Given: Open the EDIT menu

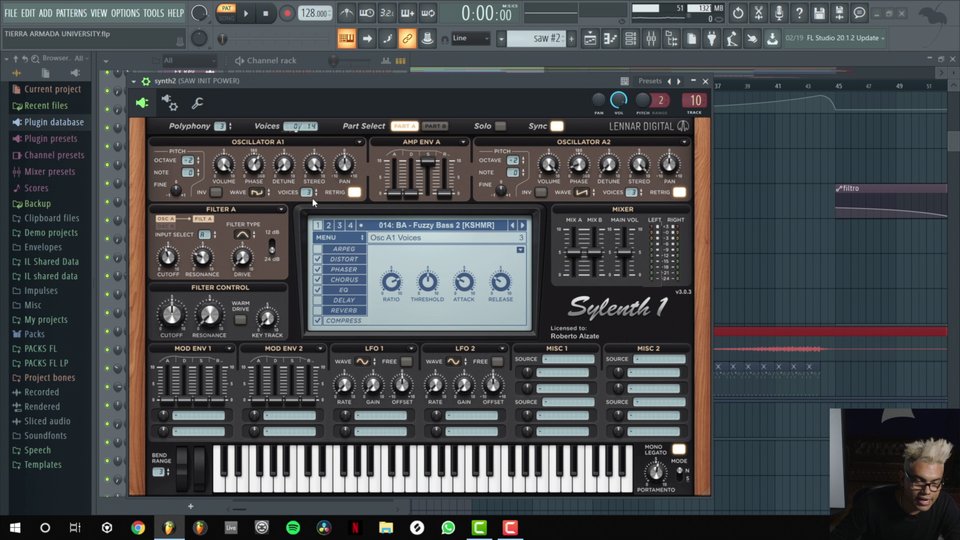Looking at the screenshot, I should pyautogui.click(x=28, y=13).
